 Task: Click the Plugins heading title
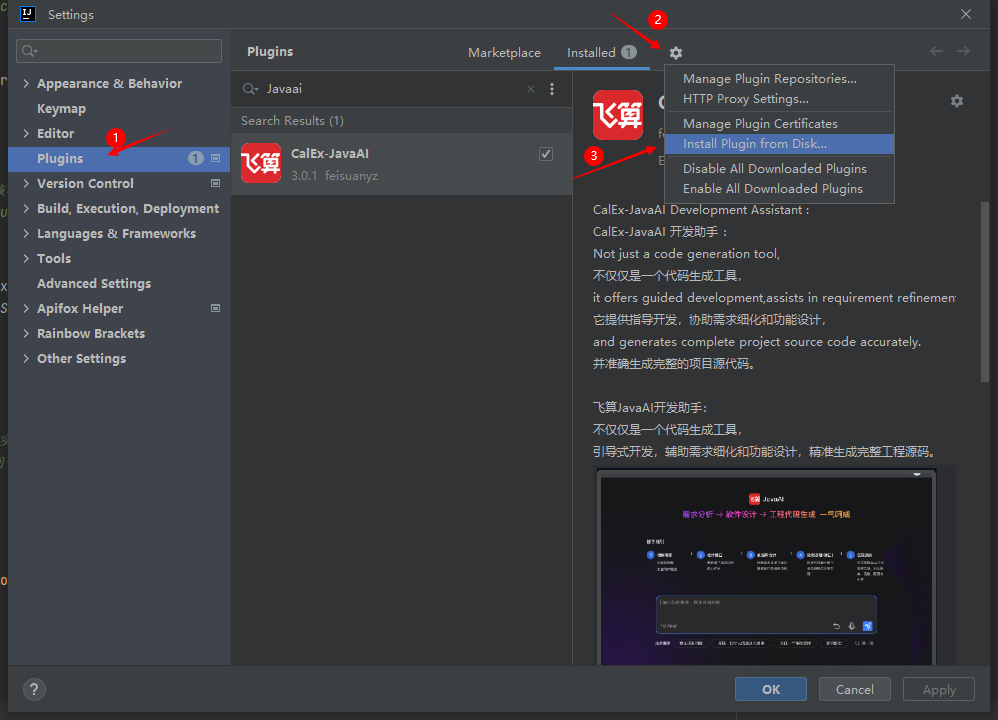(x=270, y=52)
